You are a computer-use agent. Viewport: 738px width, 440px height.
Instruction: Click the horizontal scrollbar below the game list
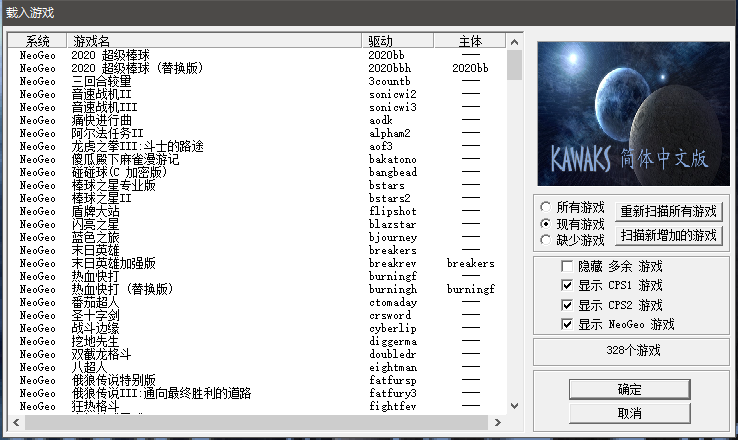pyautogui.click(x=260, y=422)
